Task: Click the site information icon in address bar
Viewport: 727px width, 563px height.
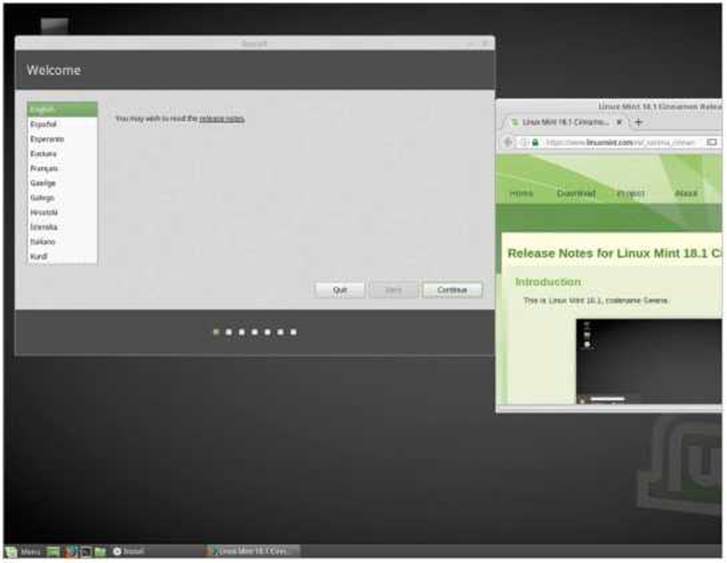Action: coord(524,142)
